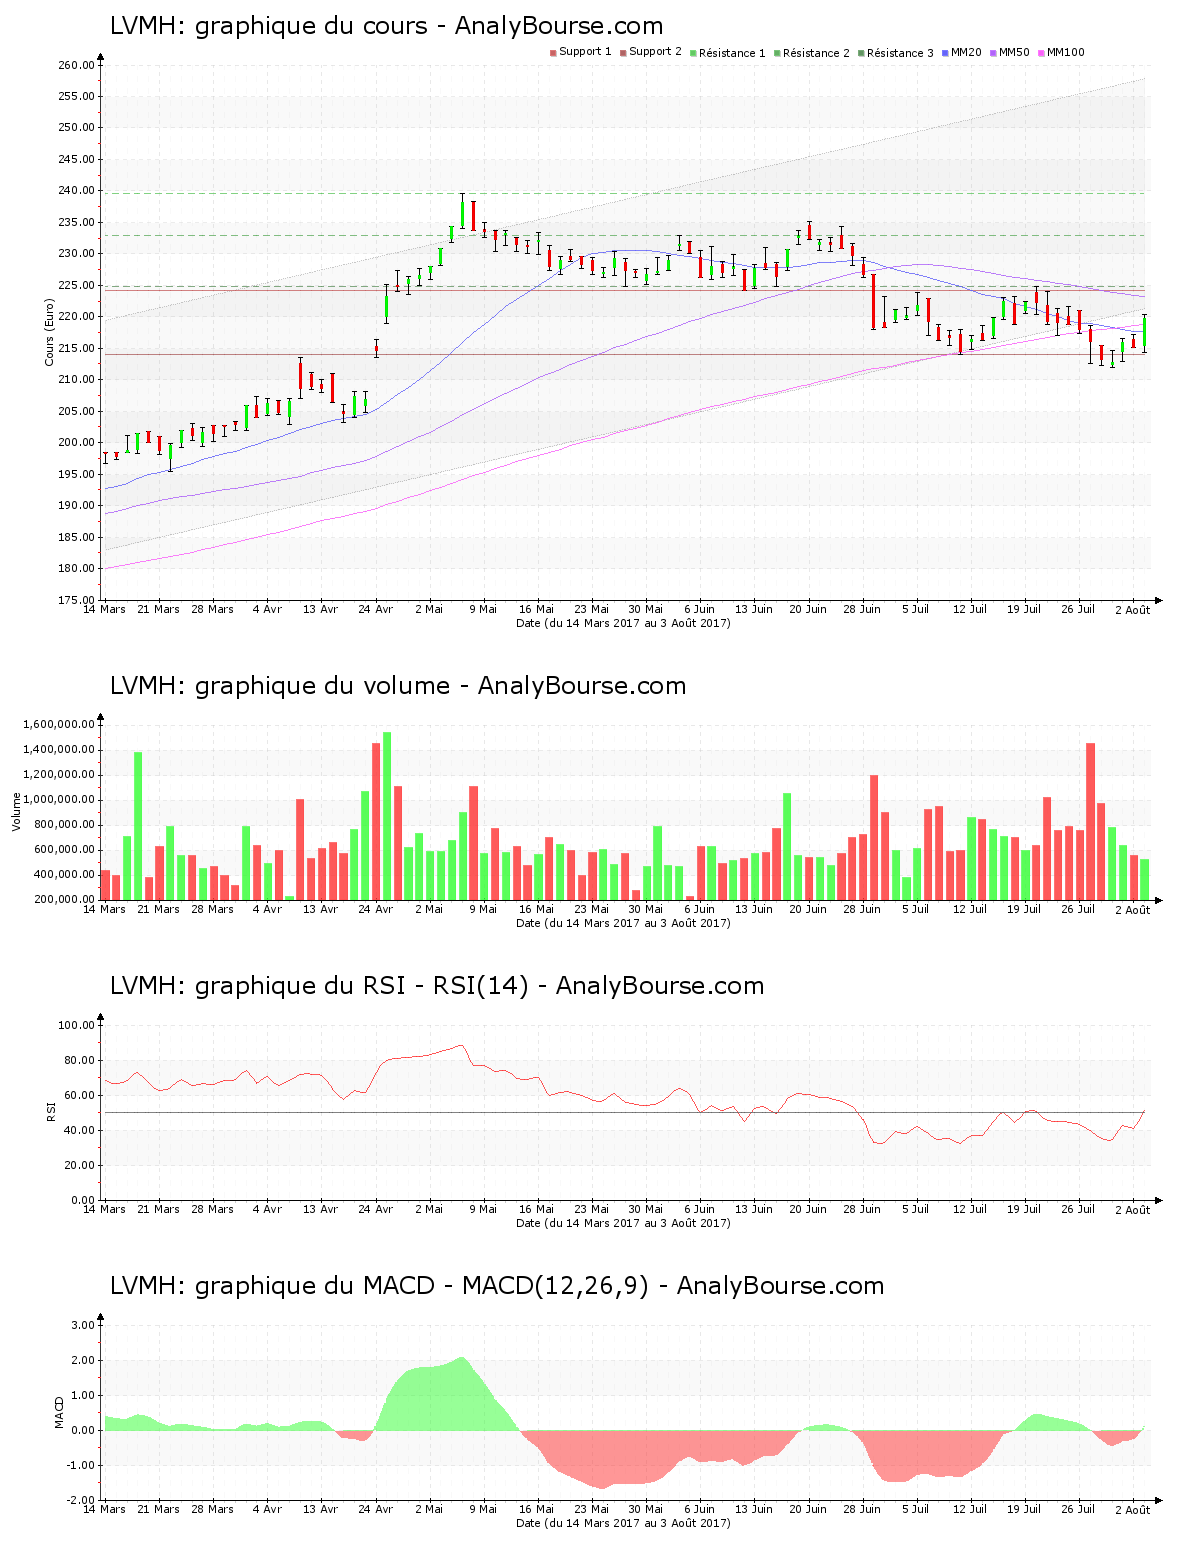Click the Résistance 2 legend color square
This screenshot has height=1550, width=1200.
click(x=777, y=53)
